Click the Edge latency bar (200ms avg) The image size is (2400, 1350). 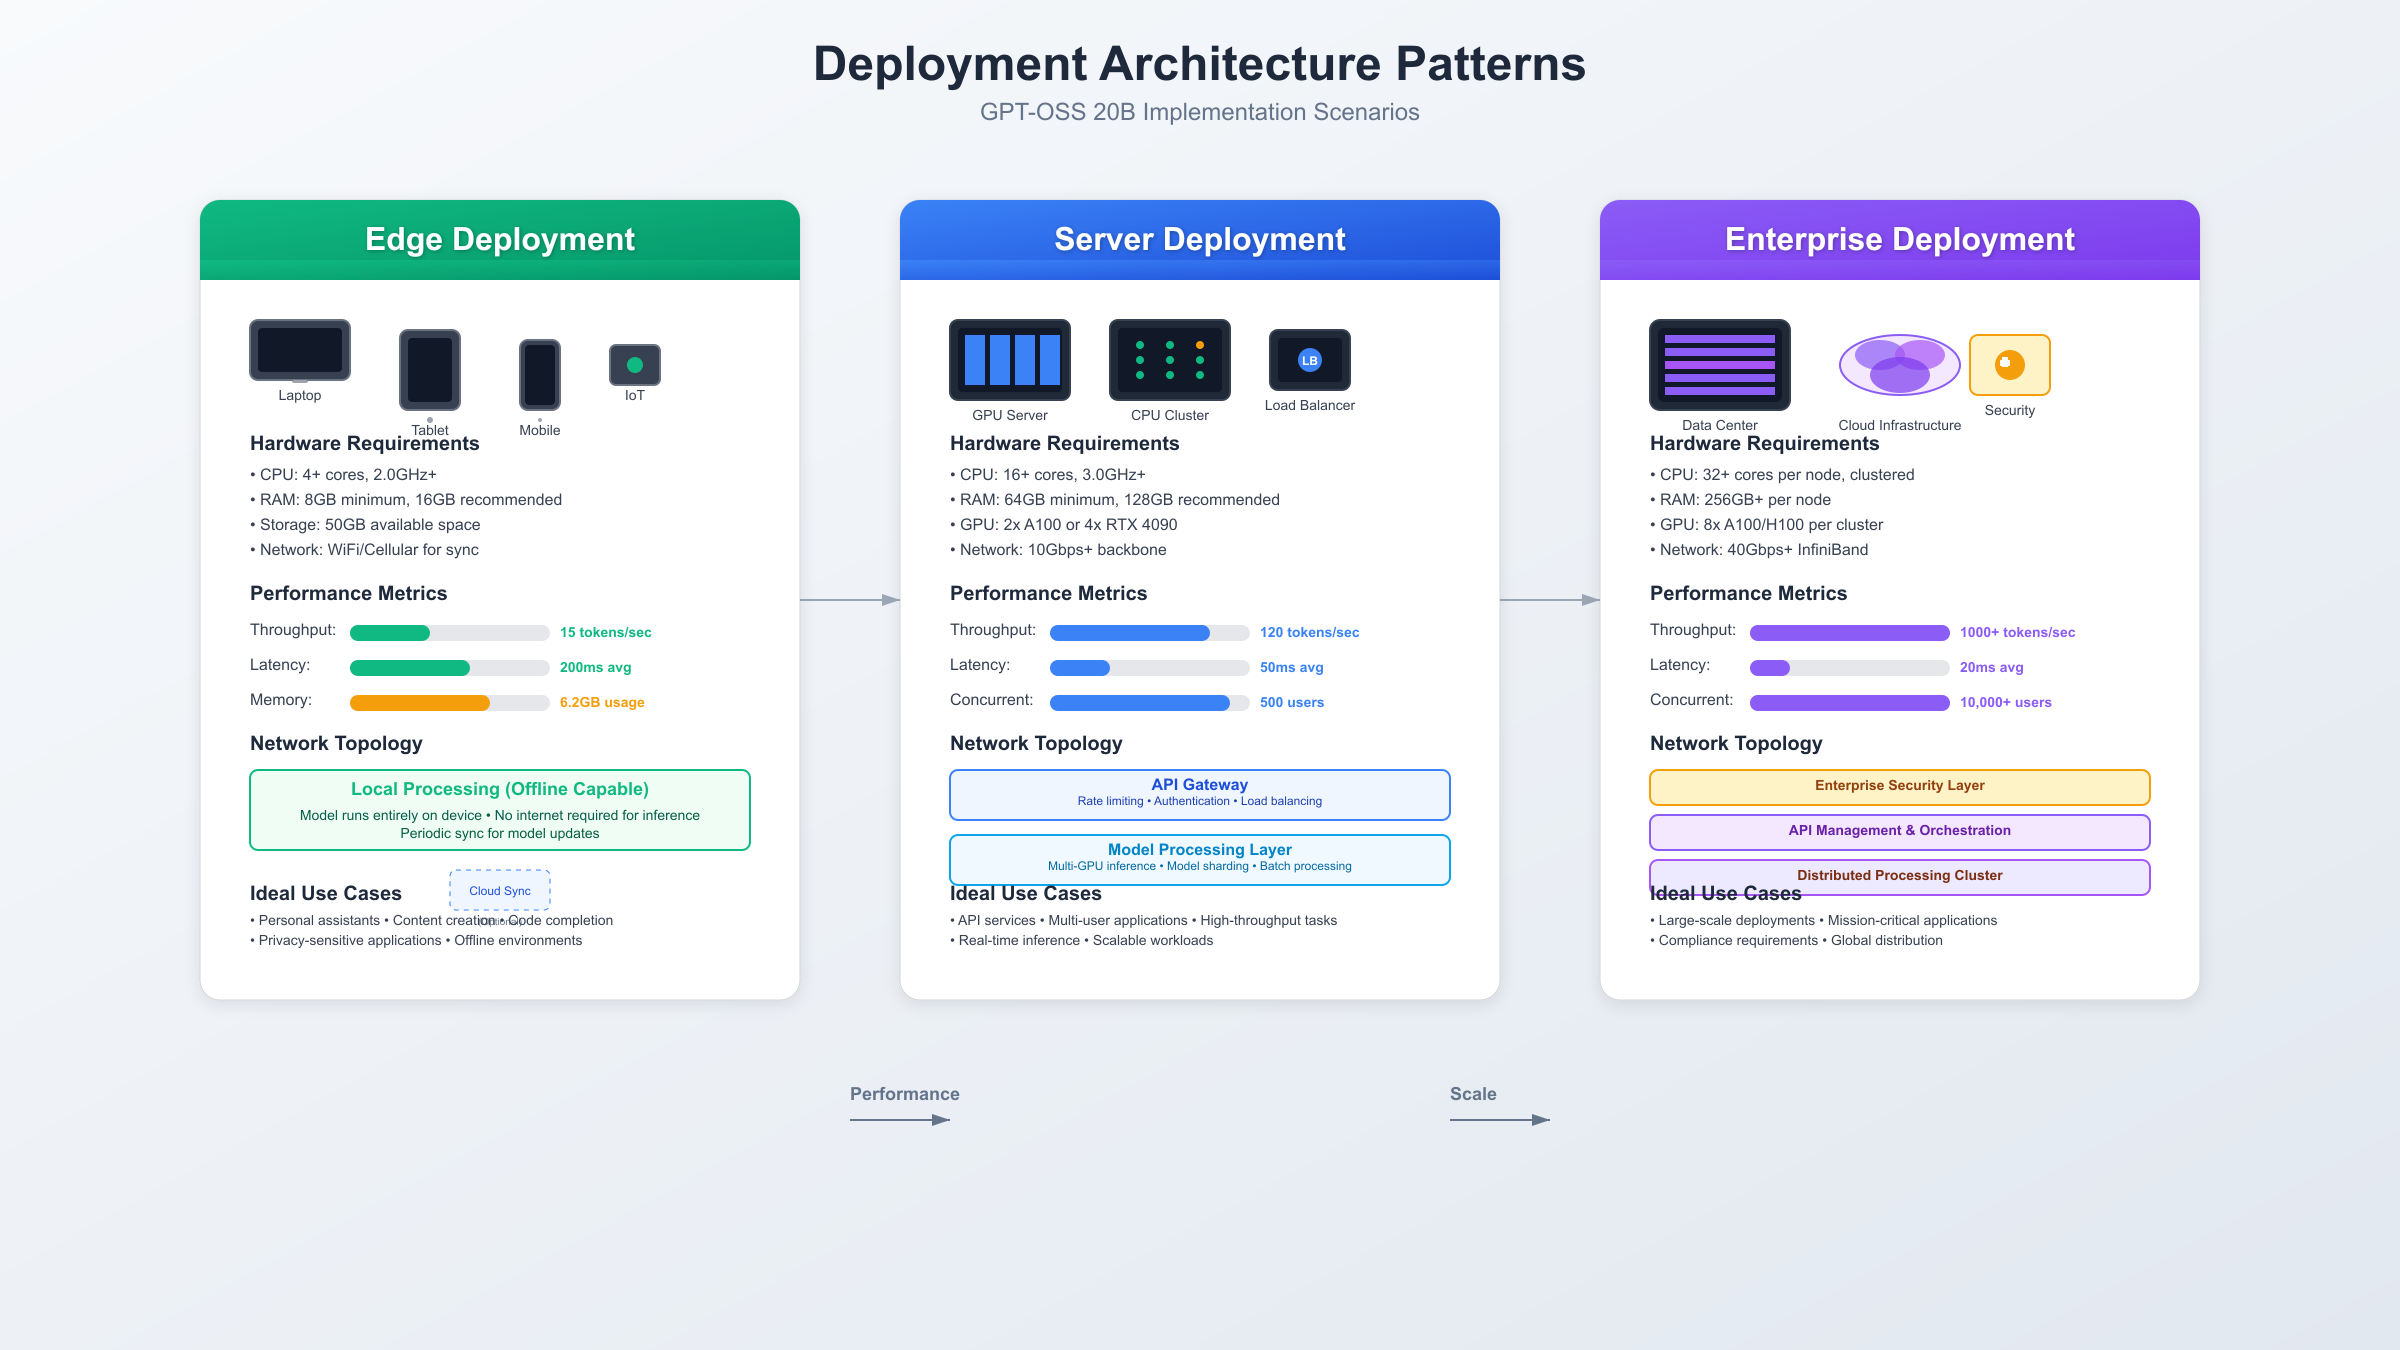click(x=450, y=668)
